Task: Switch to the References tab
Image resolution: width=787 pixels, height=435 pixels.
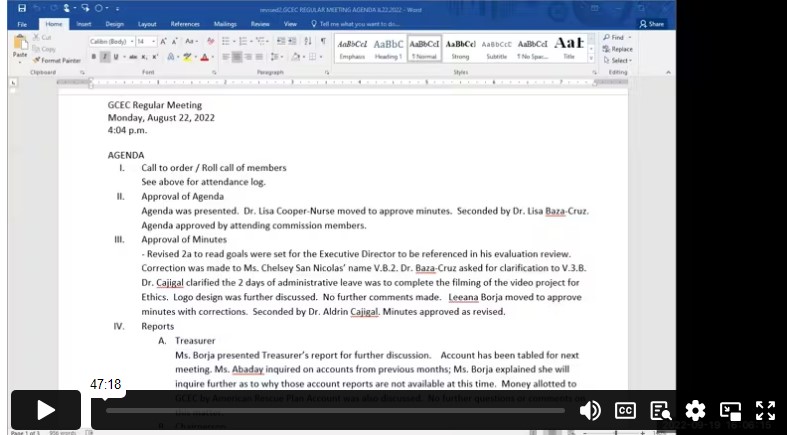Action: [185, 24]
